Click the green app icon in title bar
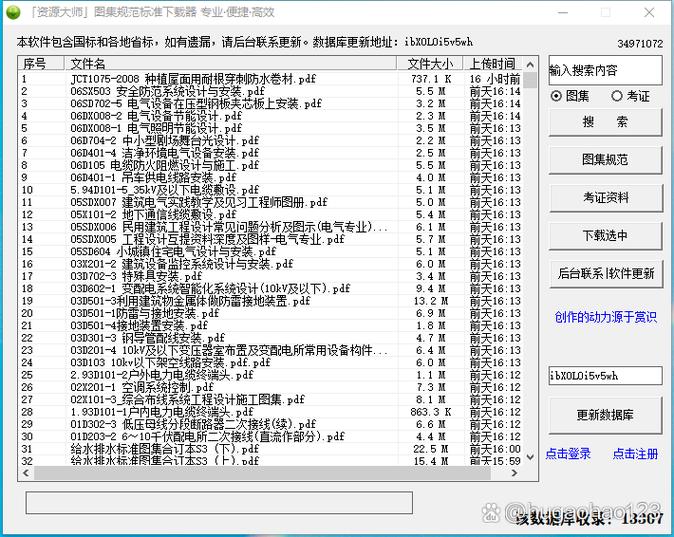 click(x=13, y=12)
